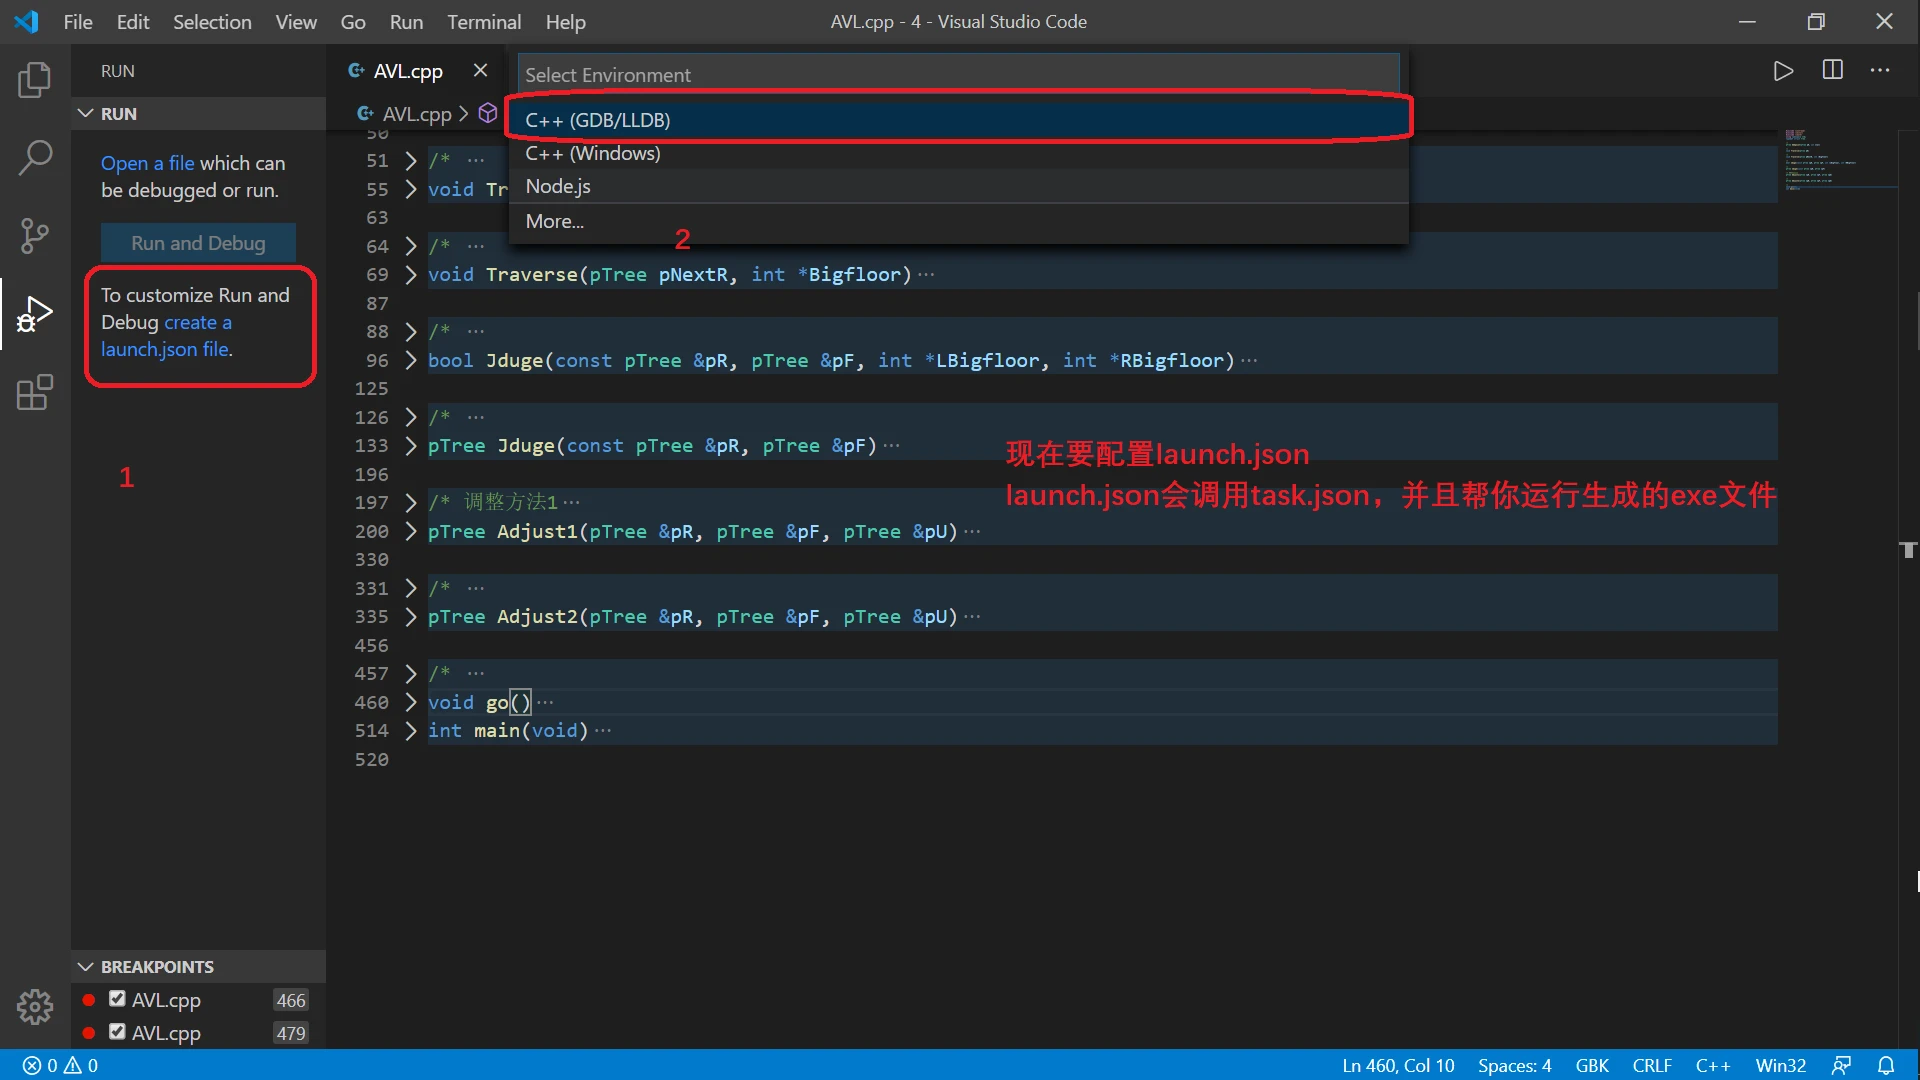1920x1080 pixels.
Task: Open the Manage gear icon
Action: 35,1007
